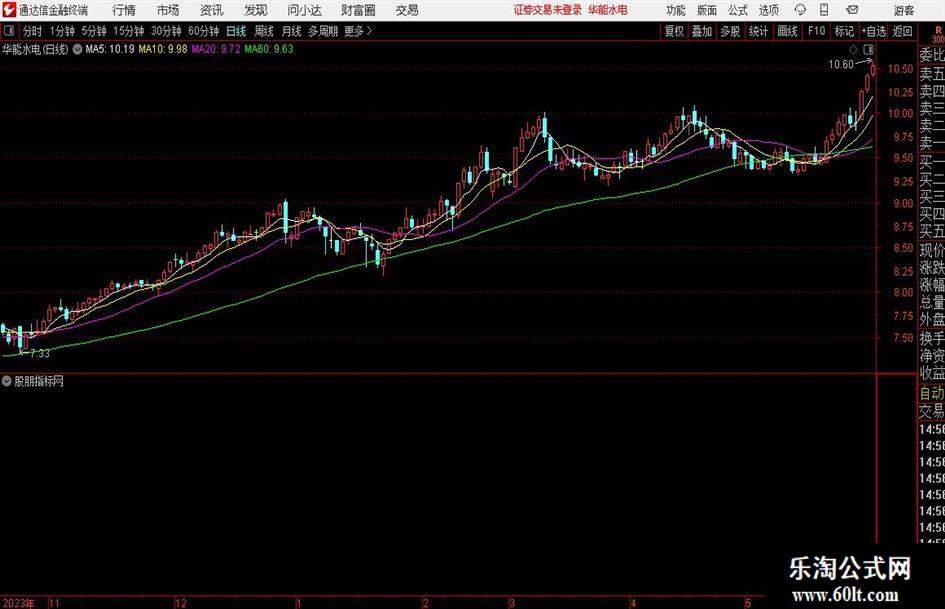This screenshot has height=609, width=945.
Task: Click the 返回 back button
Action: (x=902, y=31)
